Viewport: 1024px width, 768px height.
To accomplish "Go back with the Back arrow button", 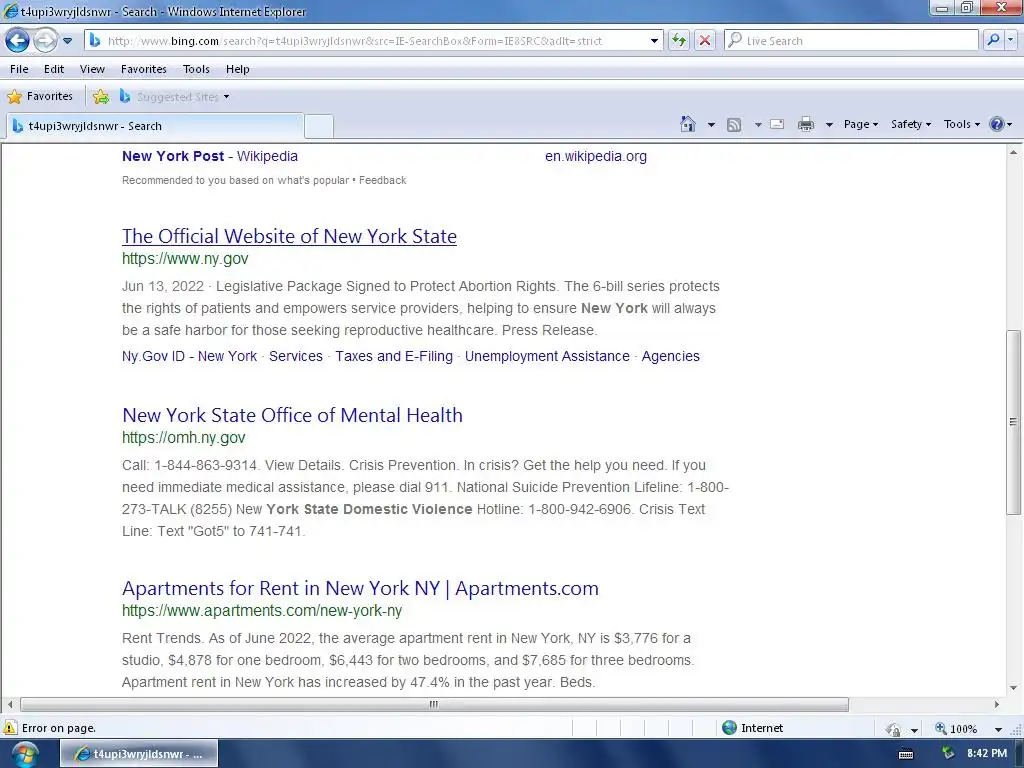I will (x=18, y=40).
